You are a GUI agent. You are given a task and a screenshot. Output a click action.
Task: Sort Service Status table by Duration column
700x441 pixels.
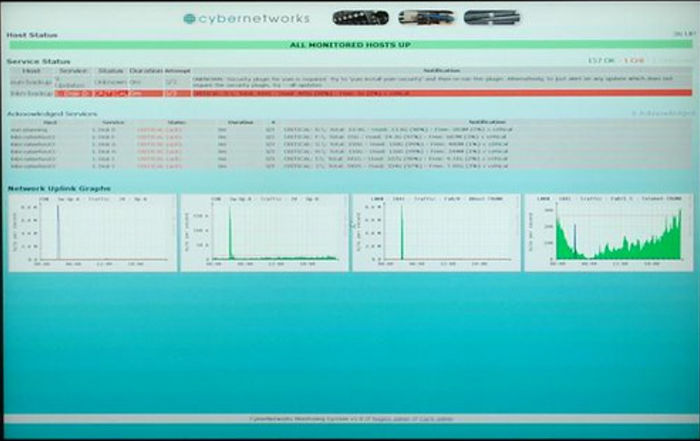pyautogui.click(x=143, y=71)
